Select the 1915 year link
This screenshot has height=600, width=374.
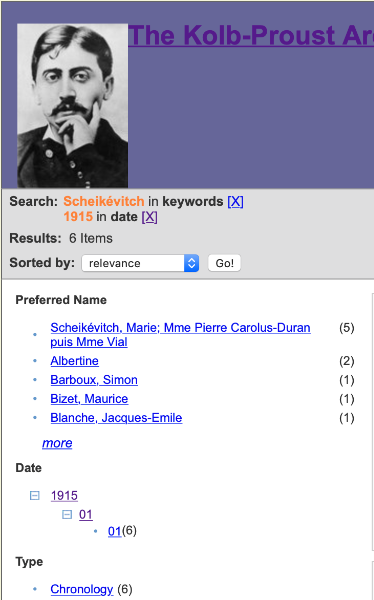coord(64,496)
